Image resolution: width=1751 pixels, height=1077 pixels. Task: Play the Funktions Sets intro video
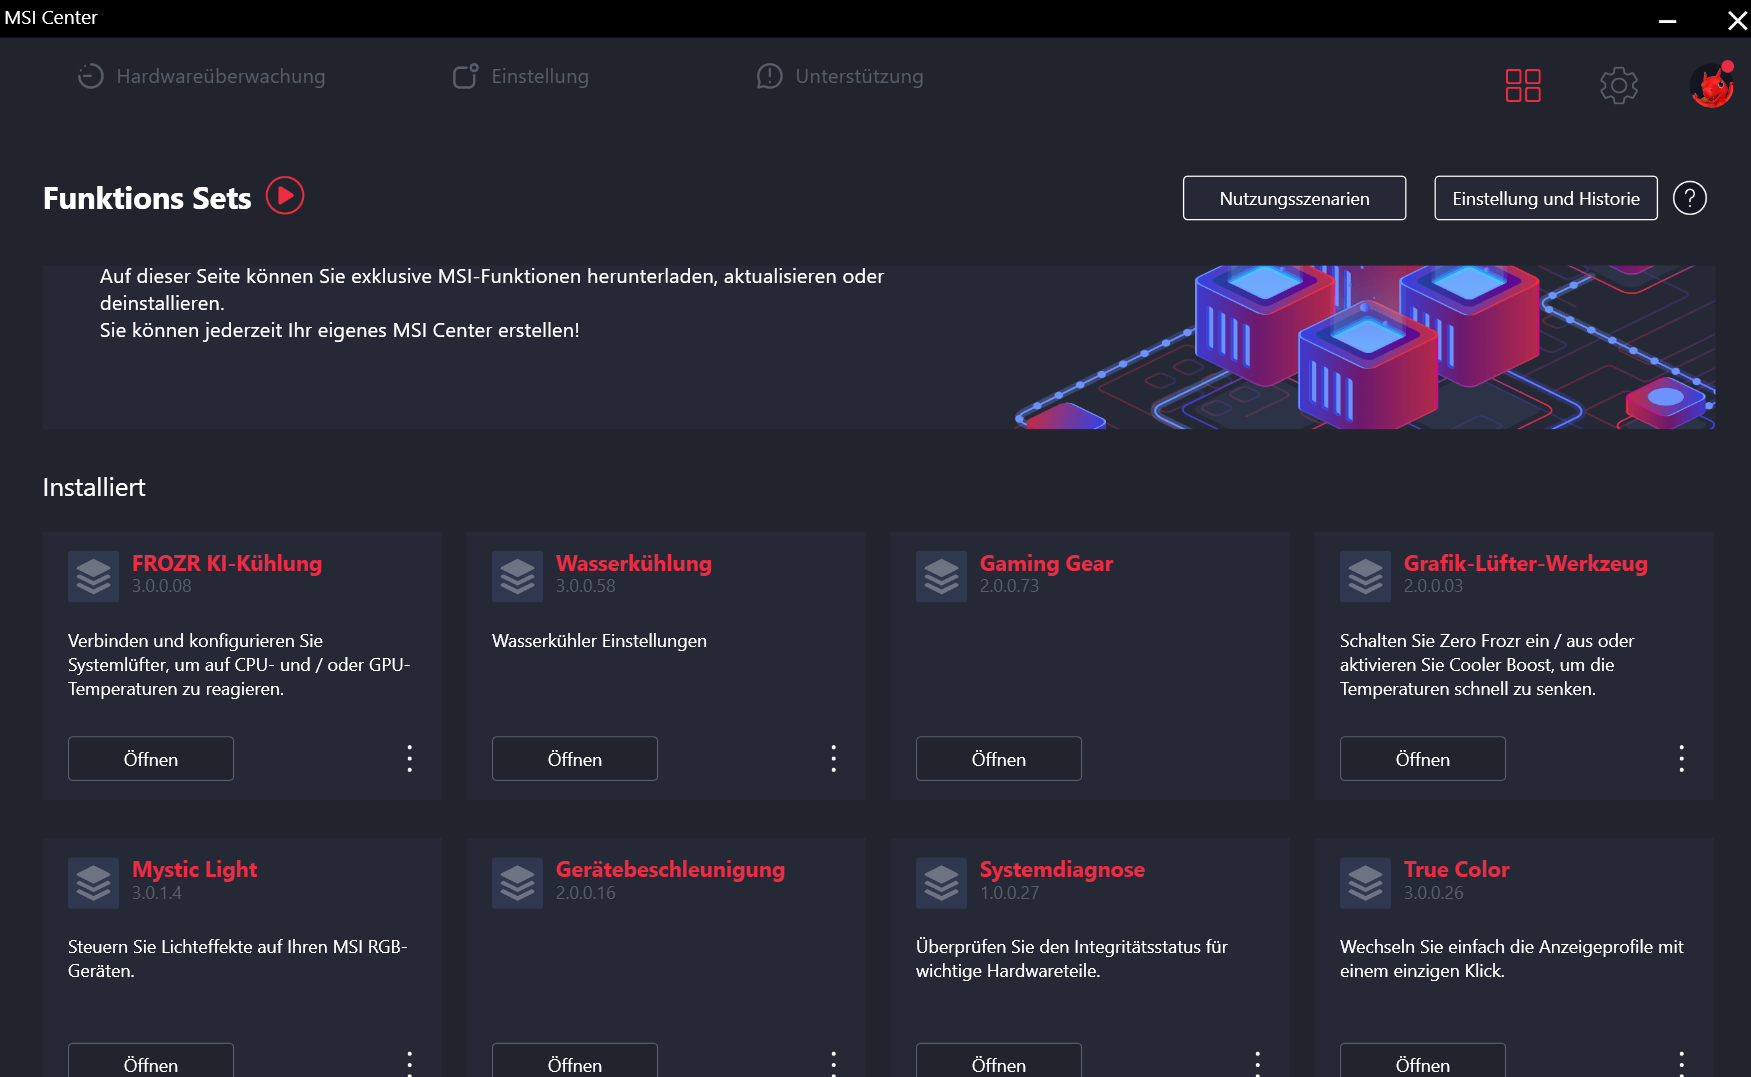pyautogui.click(x=285, y=195)
